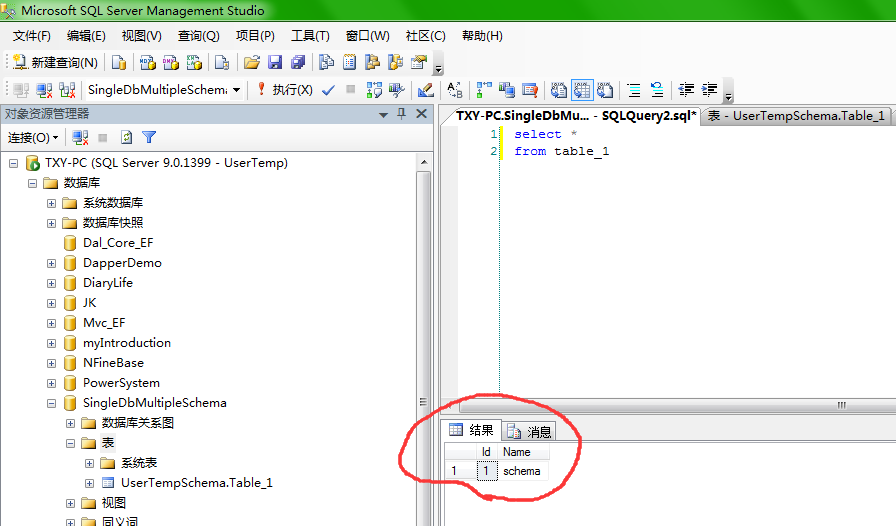Expand the UserTempSchema.Table_1 table node
Screen dimensions: 896x526
(x=89, y=484)
